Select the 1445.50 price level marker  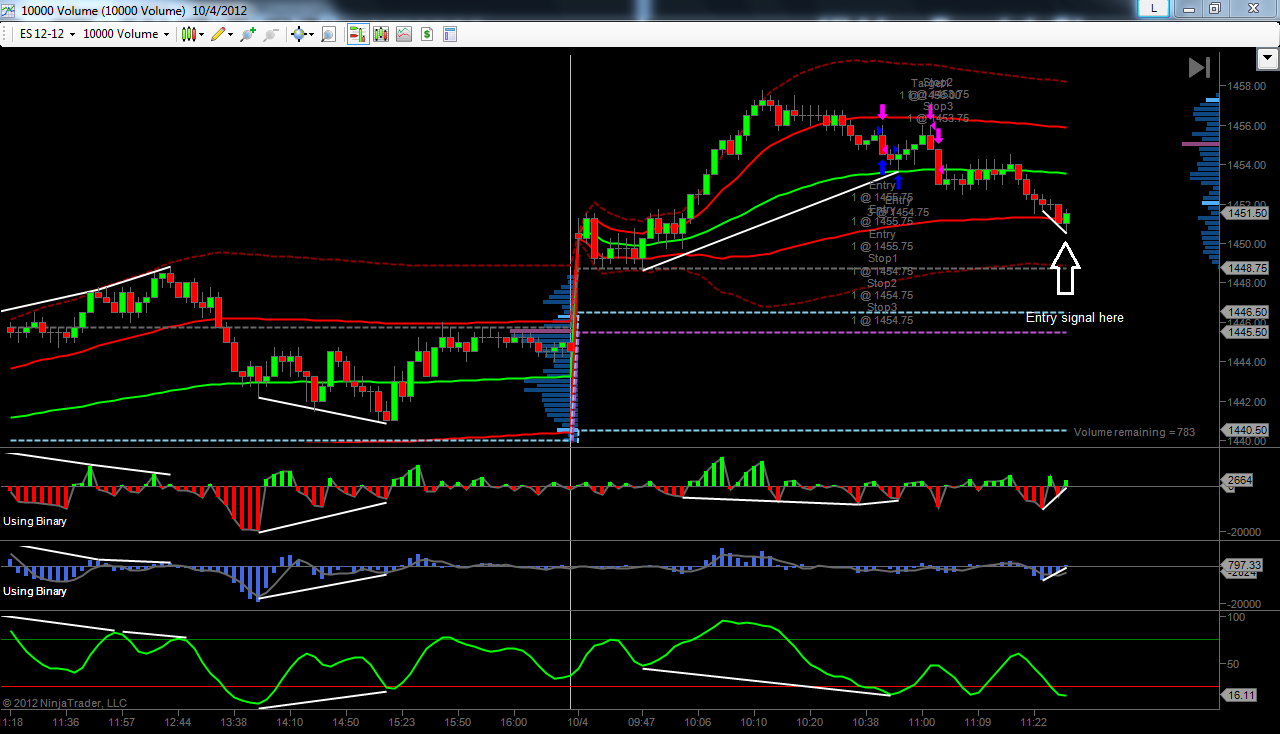coord(1247,332)
